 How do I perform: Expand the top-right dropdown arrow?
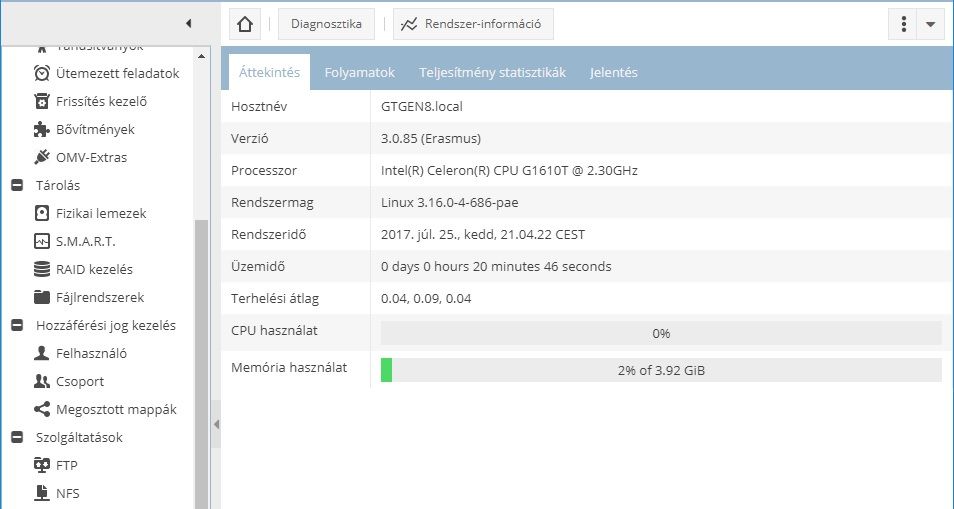coord(931,24)
